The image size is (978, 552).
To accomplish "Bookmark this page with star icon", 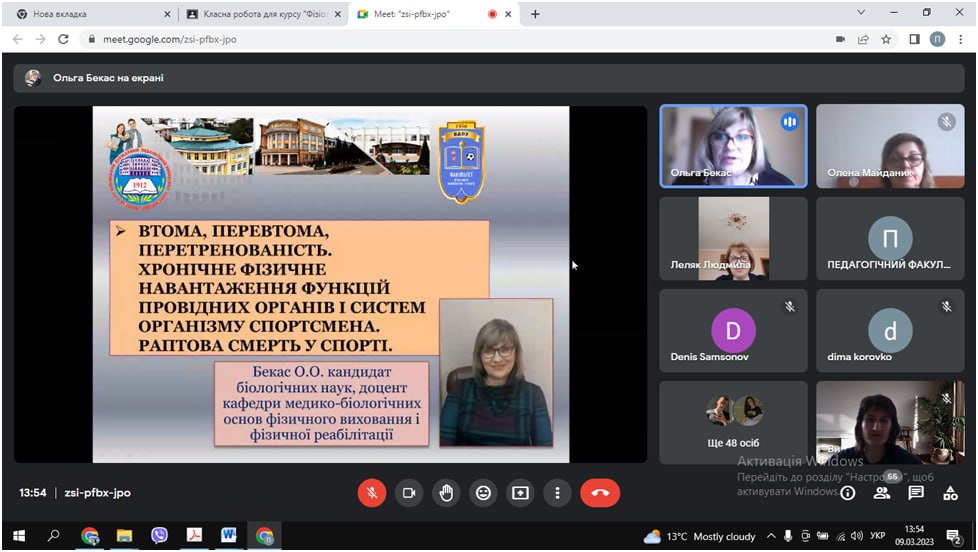I will tap(886, 39).
